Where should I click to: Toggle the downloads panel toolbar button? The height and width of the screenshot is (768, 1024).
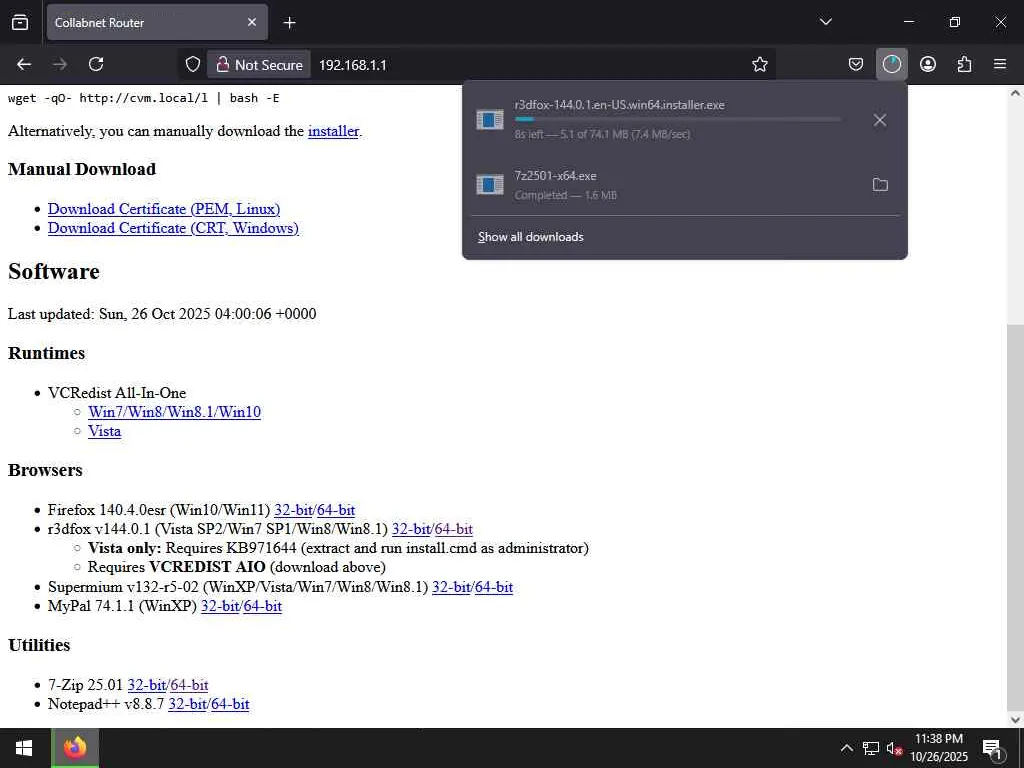(891, 64)
